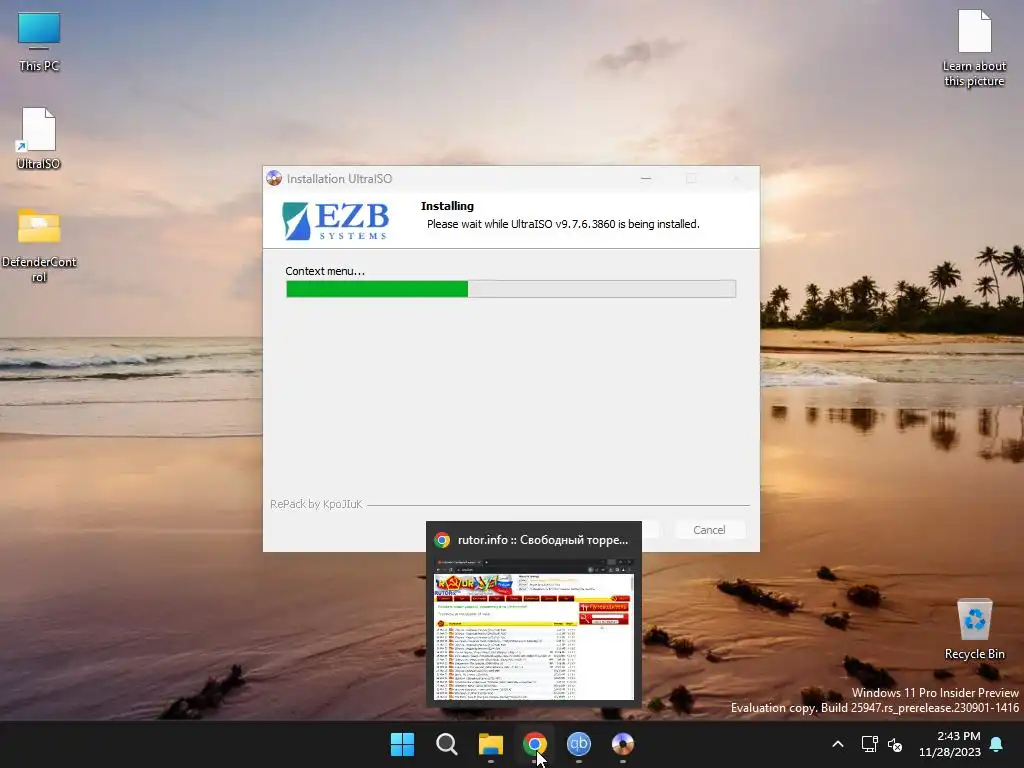Click the green installation progress bar
Screen dimensions: 1024x768
pyautogui.click(x=511, y=289)
